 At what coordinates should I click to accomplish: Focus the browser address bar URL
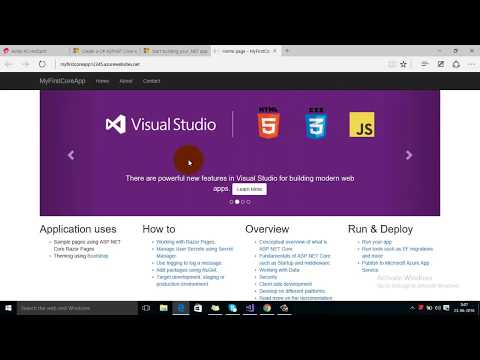(x=100, y=64)
